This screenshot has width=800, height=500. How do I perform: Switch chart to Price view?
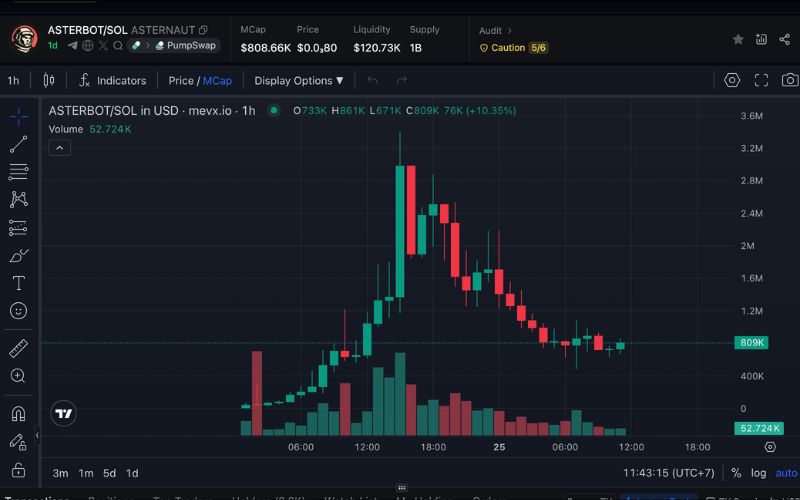click(181, 81)
